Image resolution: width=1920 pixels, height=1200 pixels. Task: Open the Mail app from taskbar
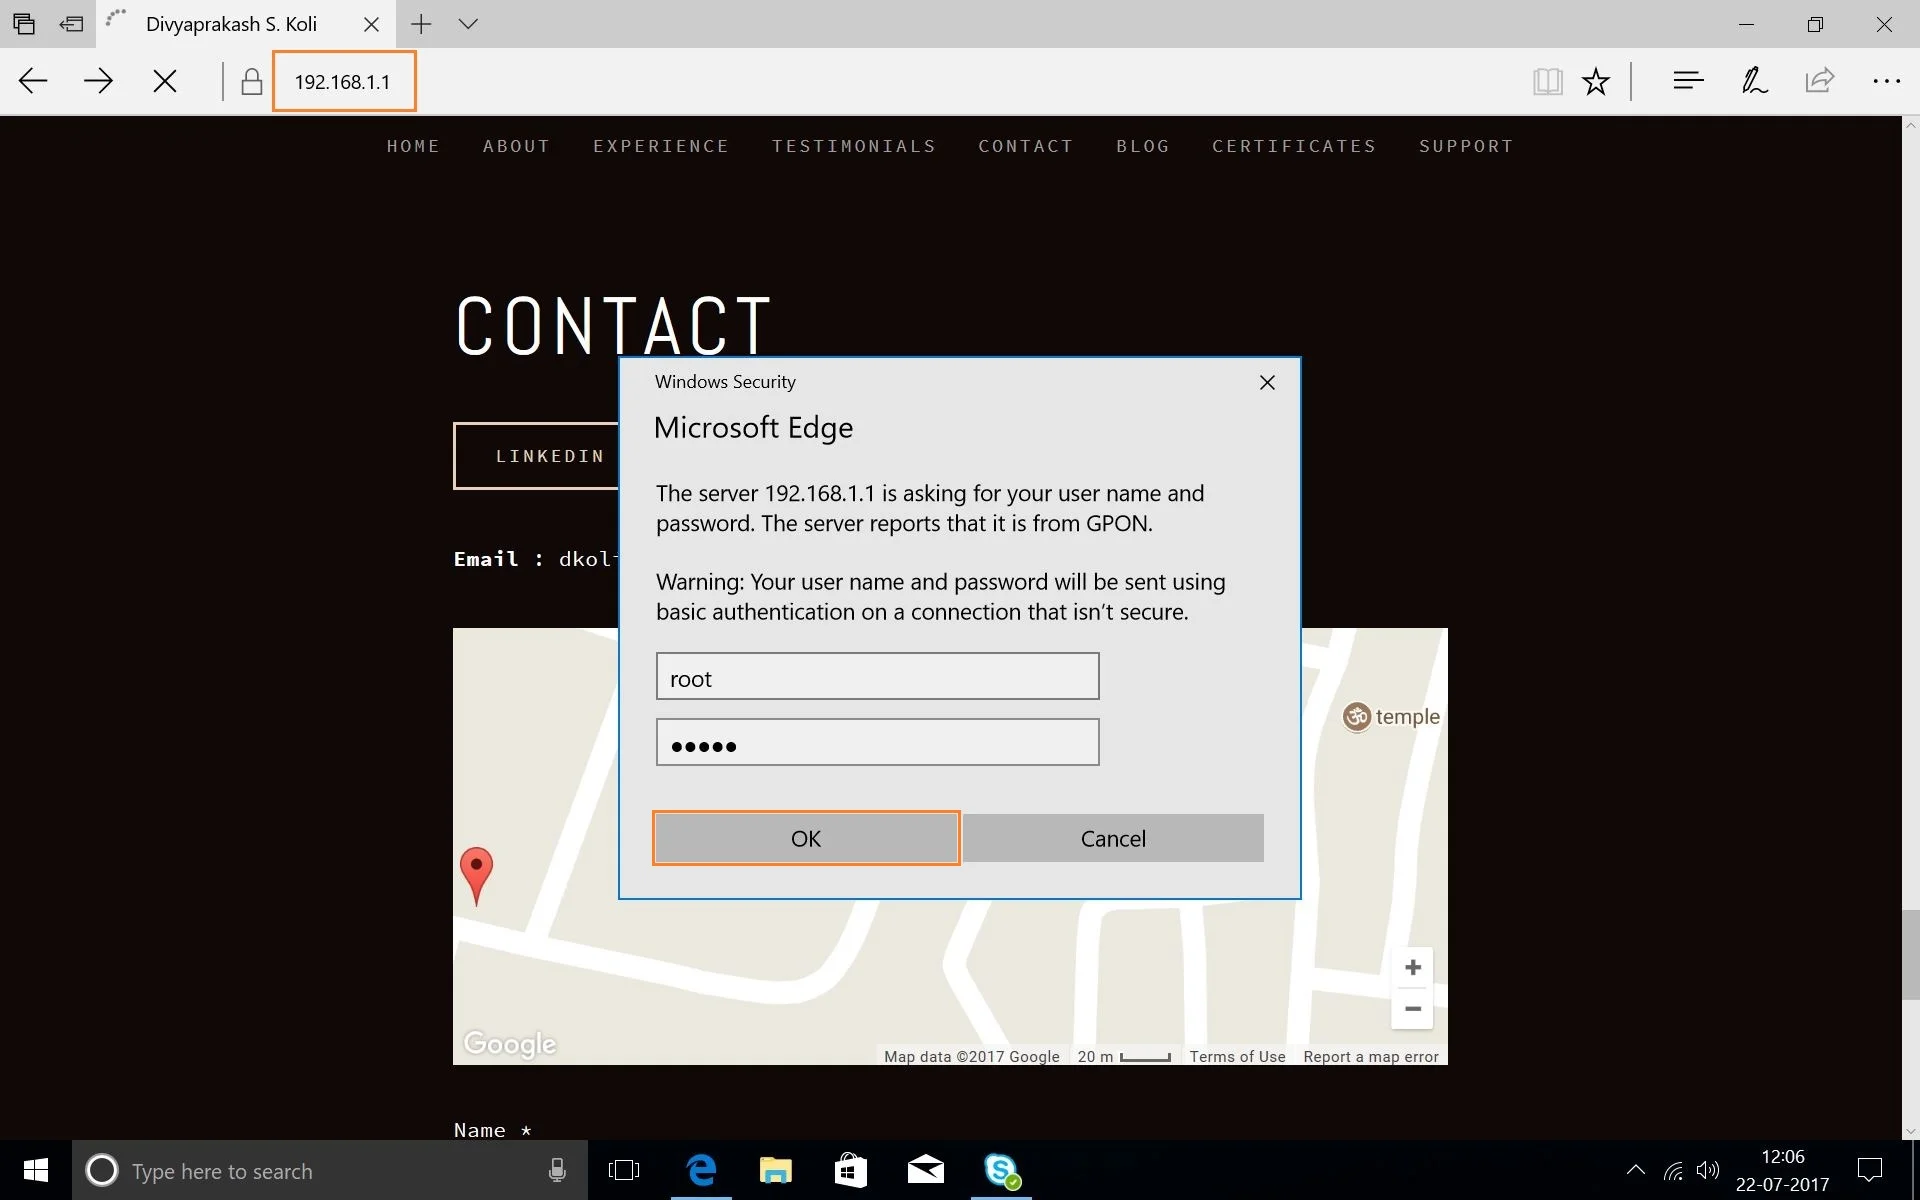pos(926,1170)
